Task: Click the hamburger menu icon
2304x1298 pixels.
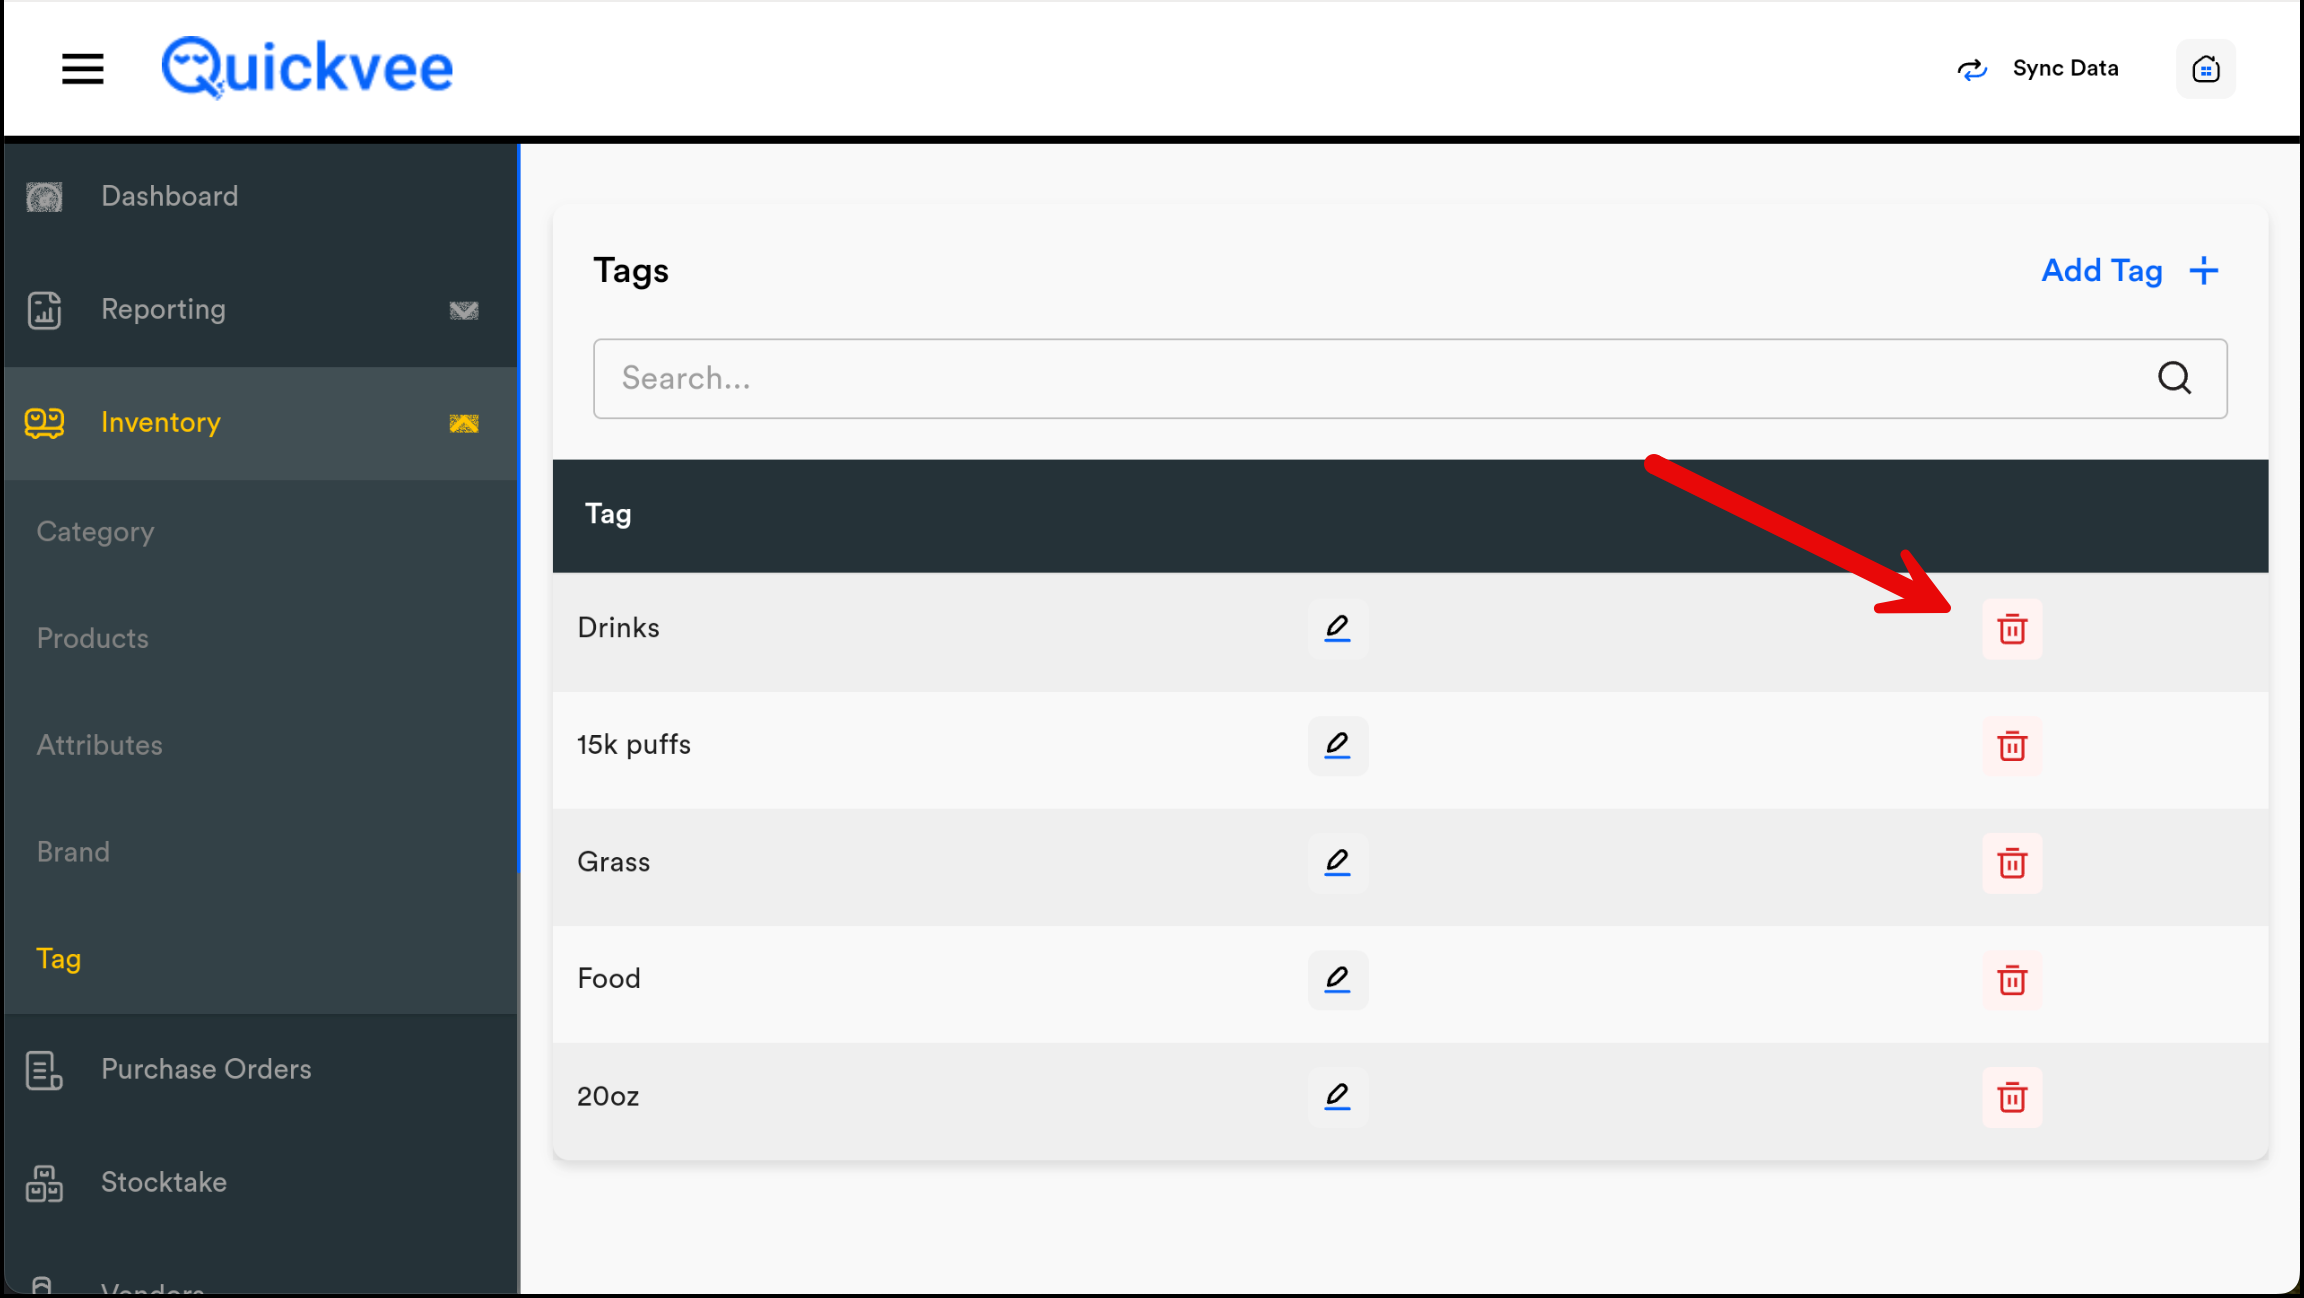Action: [82, 69]
